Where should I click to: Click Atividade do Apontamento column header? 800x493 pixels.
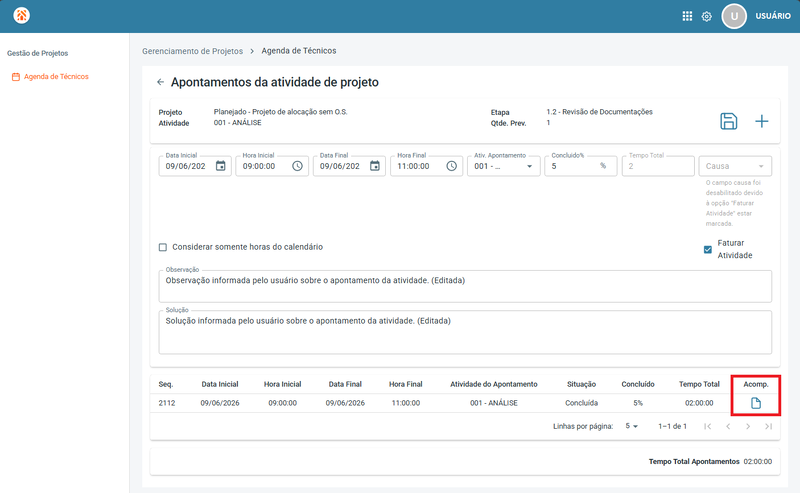[x=494, y=384]
